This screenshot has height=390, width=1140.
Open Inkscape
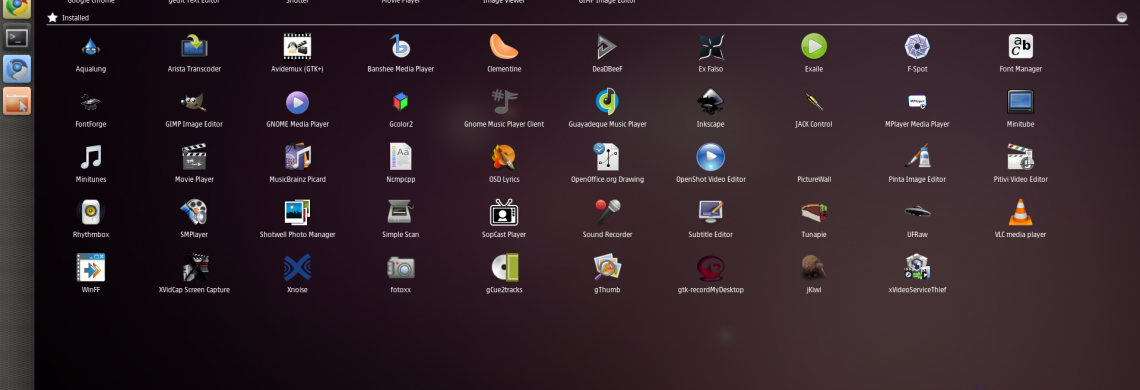coord(710,103)
